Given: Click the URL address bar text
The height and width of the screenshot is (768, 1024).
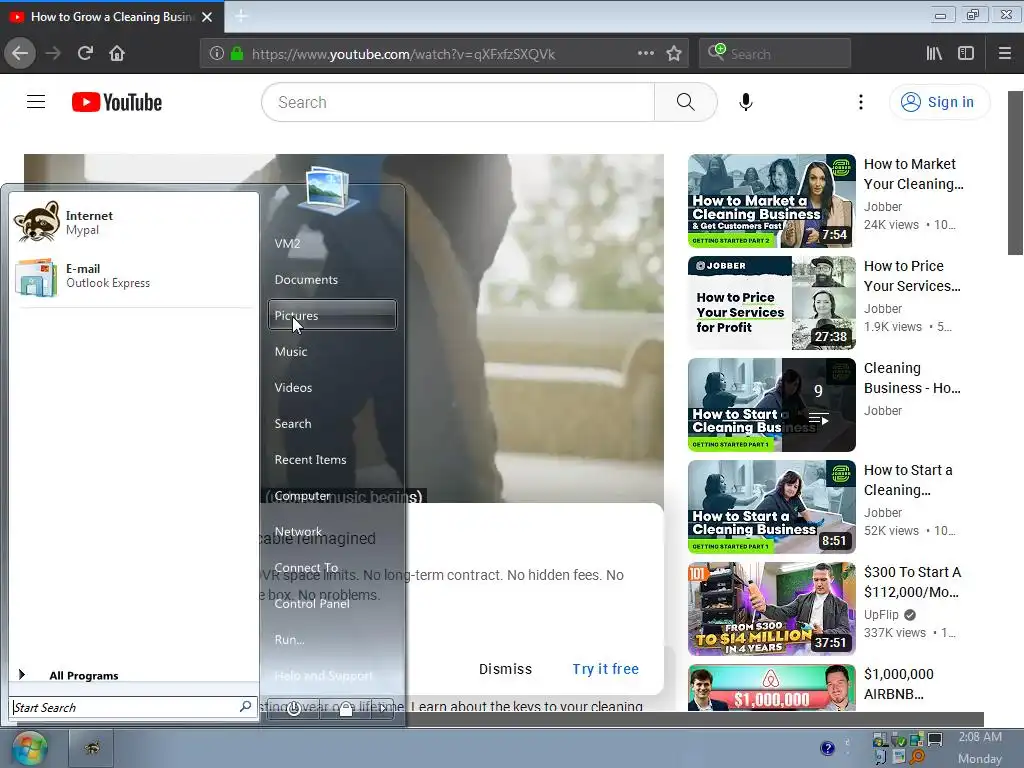Looking at the screenshot, I should click(x=403, y=54).
